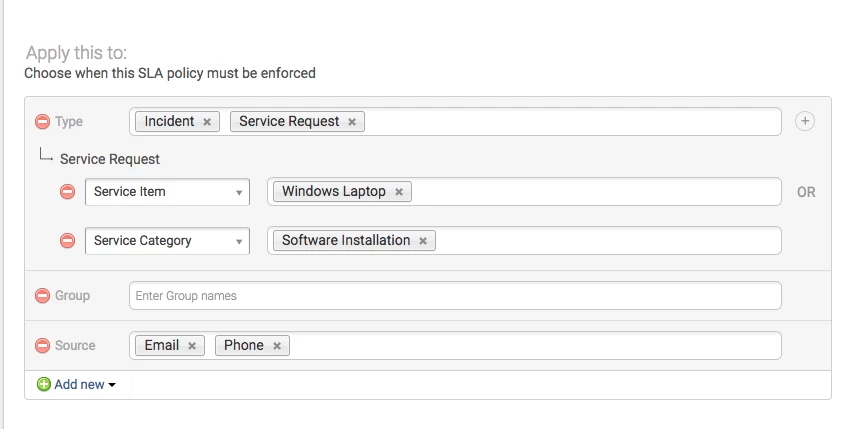Open the Service Category dropdown
This screenshot has width=853, height=429.
[x=168, y=241]
